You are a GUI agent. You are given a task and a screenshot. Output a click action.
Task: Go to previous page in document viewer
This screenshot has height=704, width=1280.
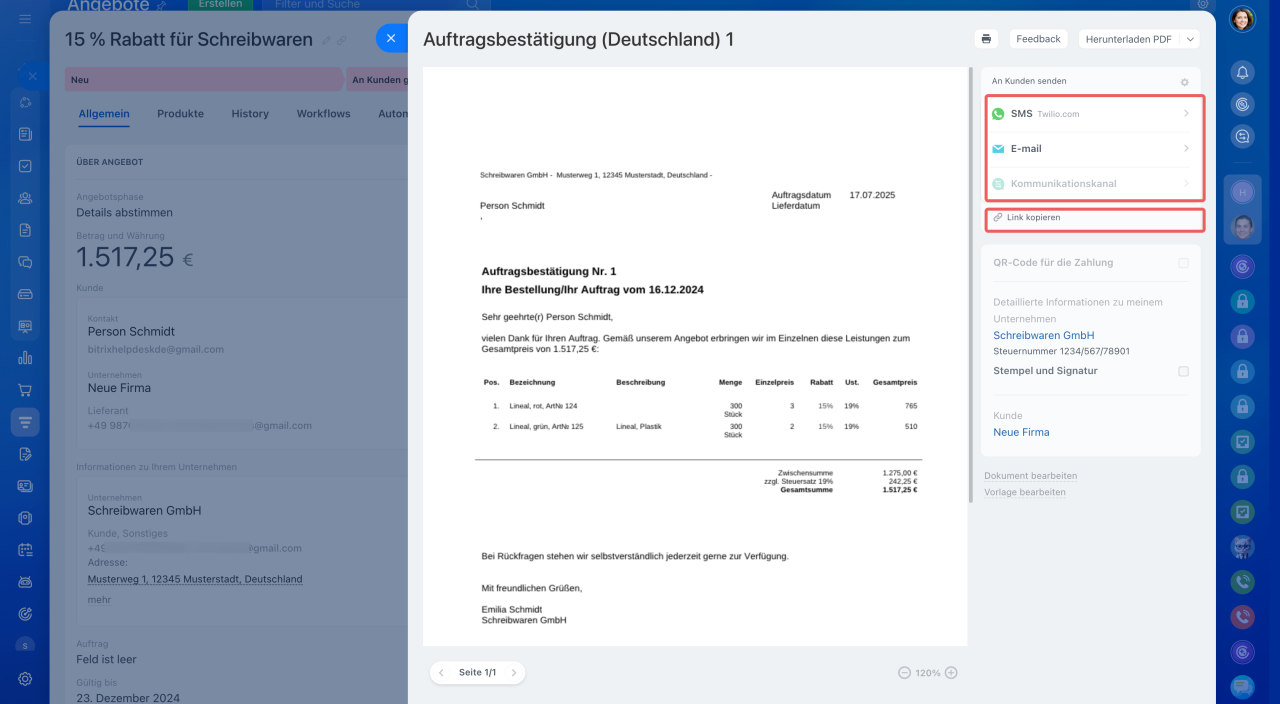point(442,673)
